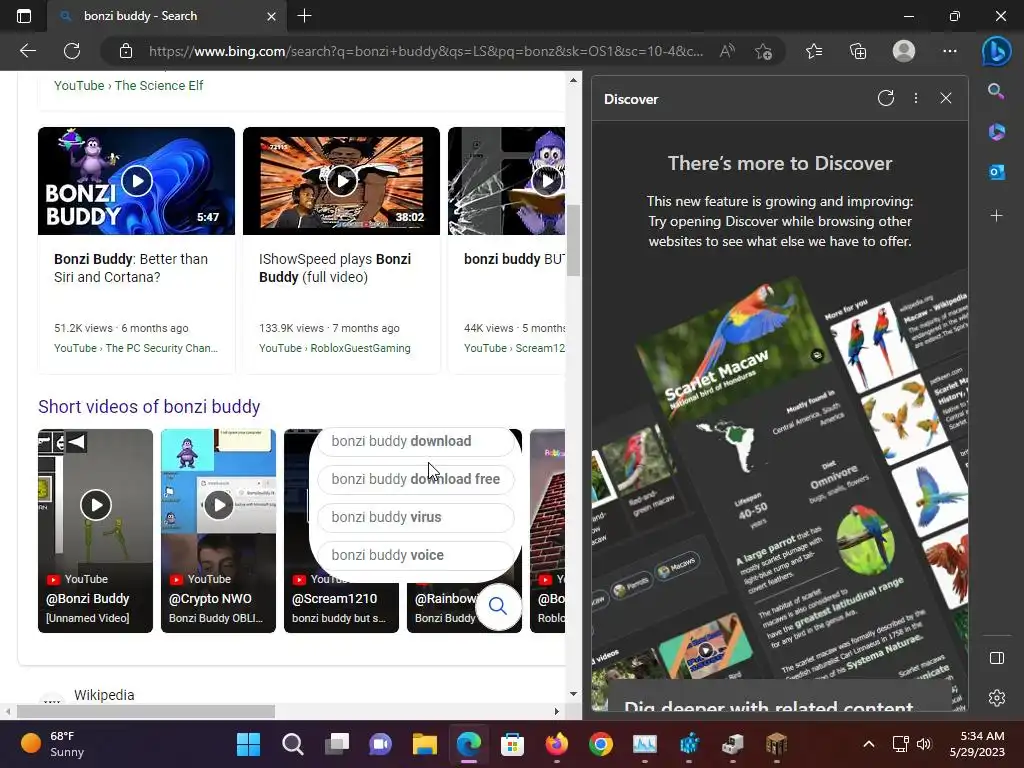Add a sidebar app with plus

(x=996, y=216)
